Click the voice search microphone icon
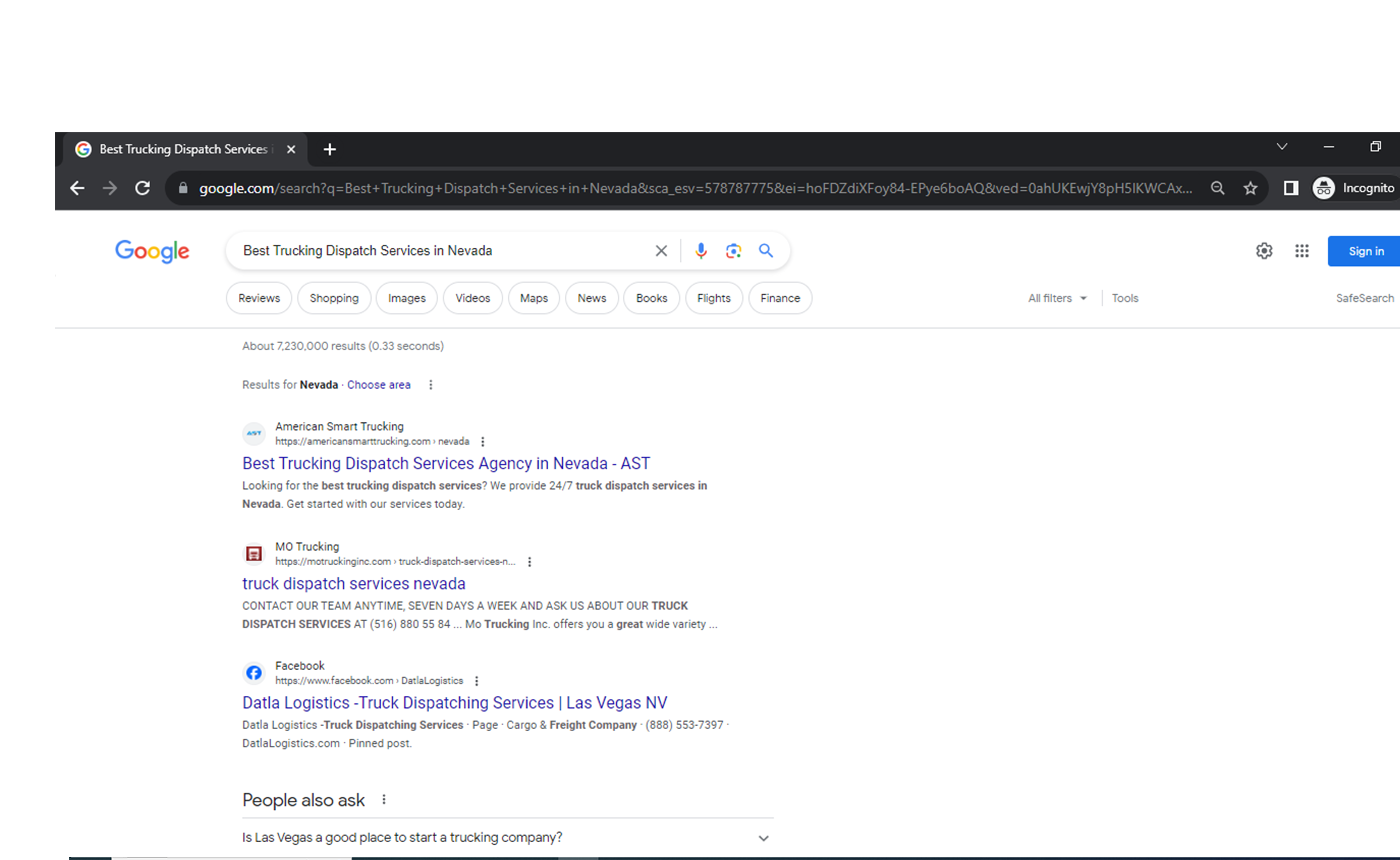This screenshot has width=1400, height=860. 701,251
